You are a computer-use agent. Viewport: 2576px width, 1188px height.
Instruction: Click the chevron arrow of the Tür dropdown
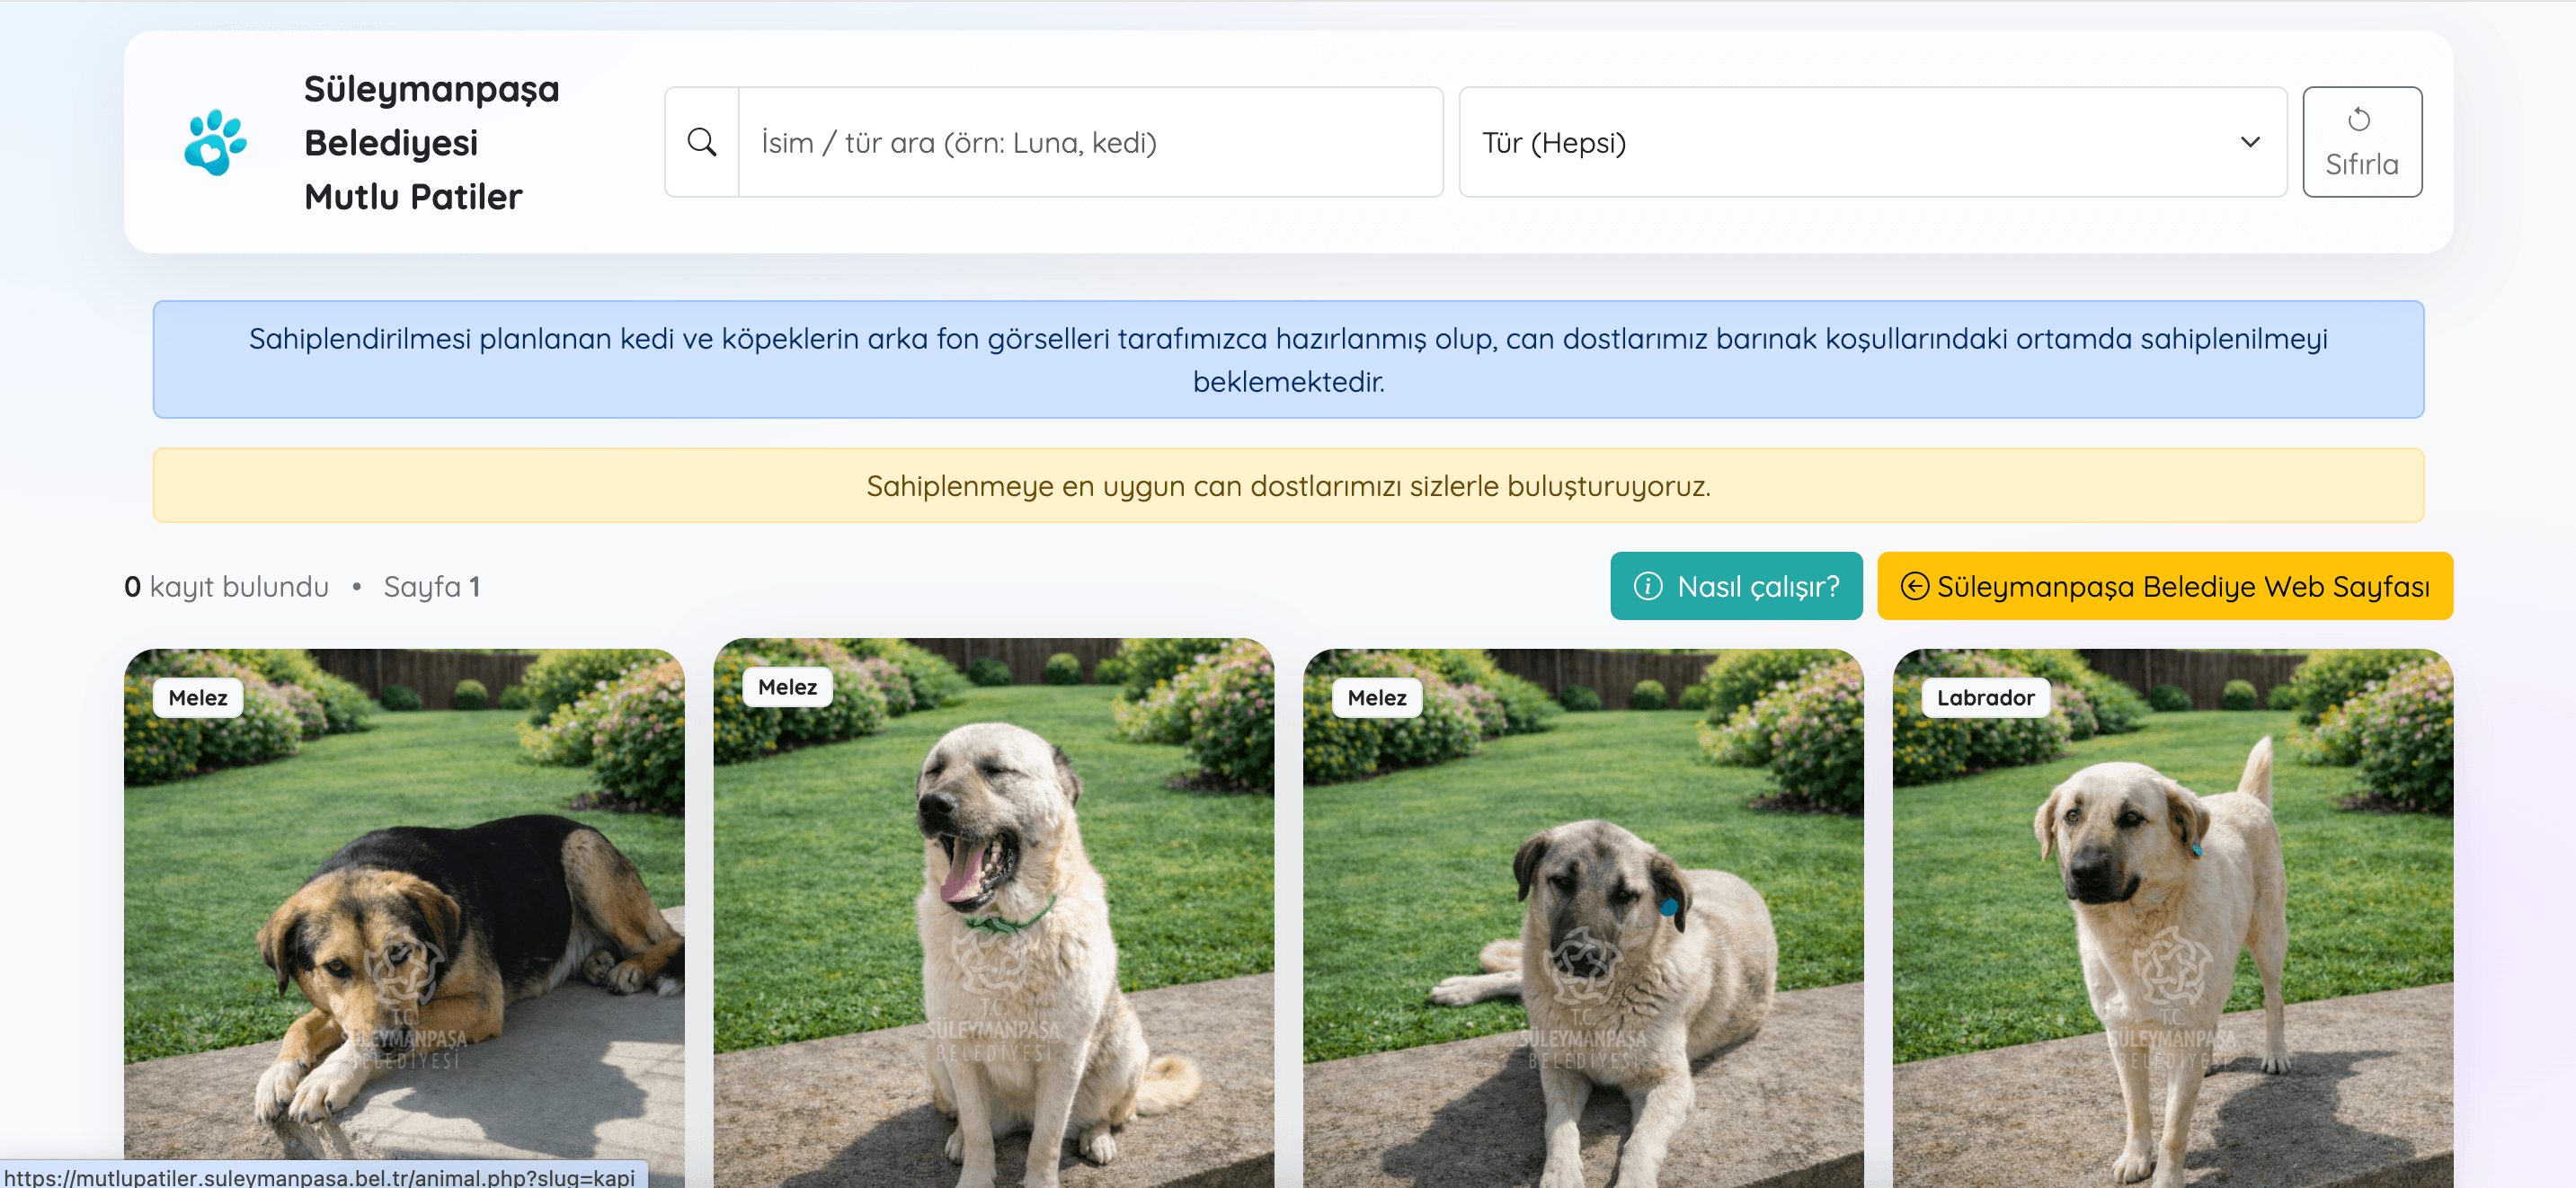point(2250,142)
